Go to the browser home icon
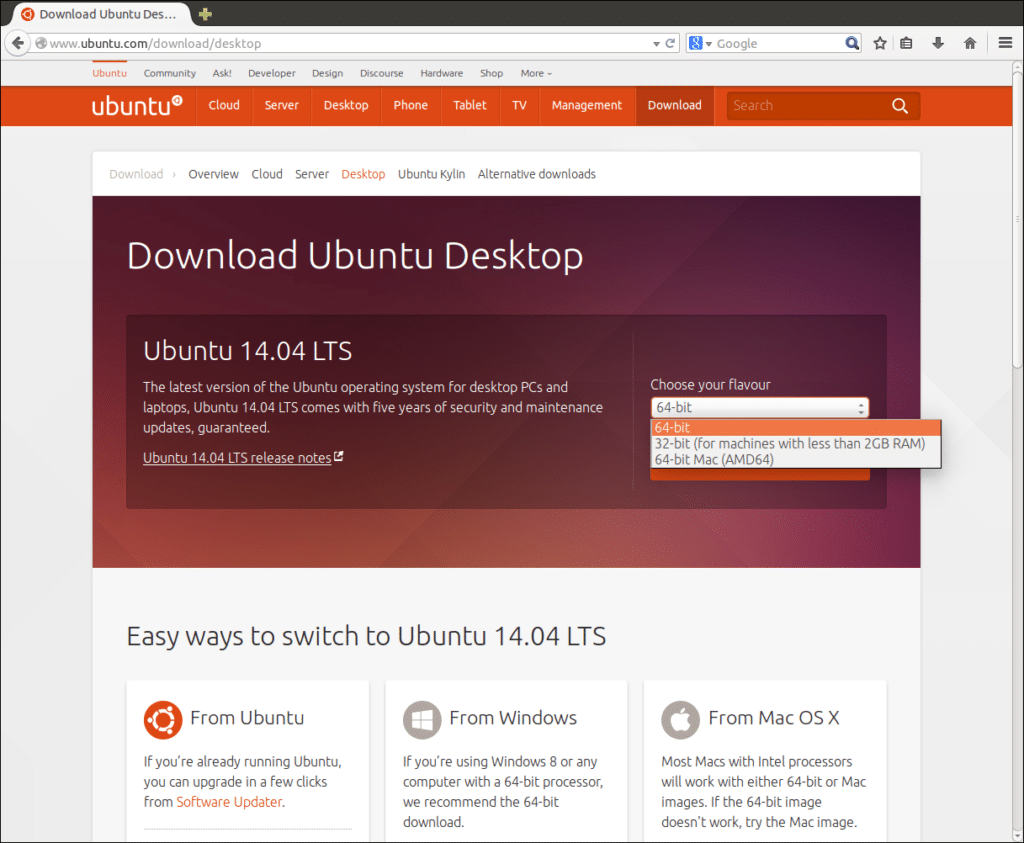The height and width of the screenshot is (843, 1024). [970, 43]
